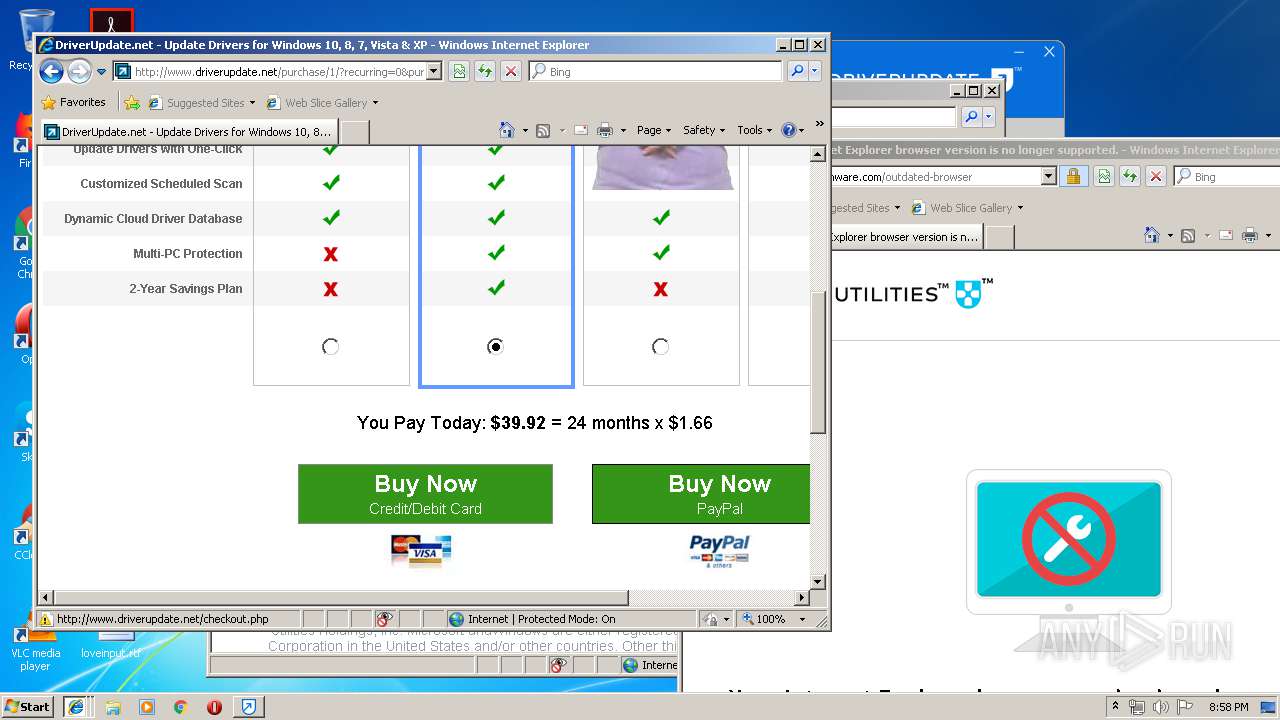Select the highlighted 2-year plan radio button
The image size is (1280, 720).
tap(495, 346)
